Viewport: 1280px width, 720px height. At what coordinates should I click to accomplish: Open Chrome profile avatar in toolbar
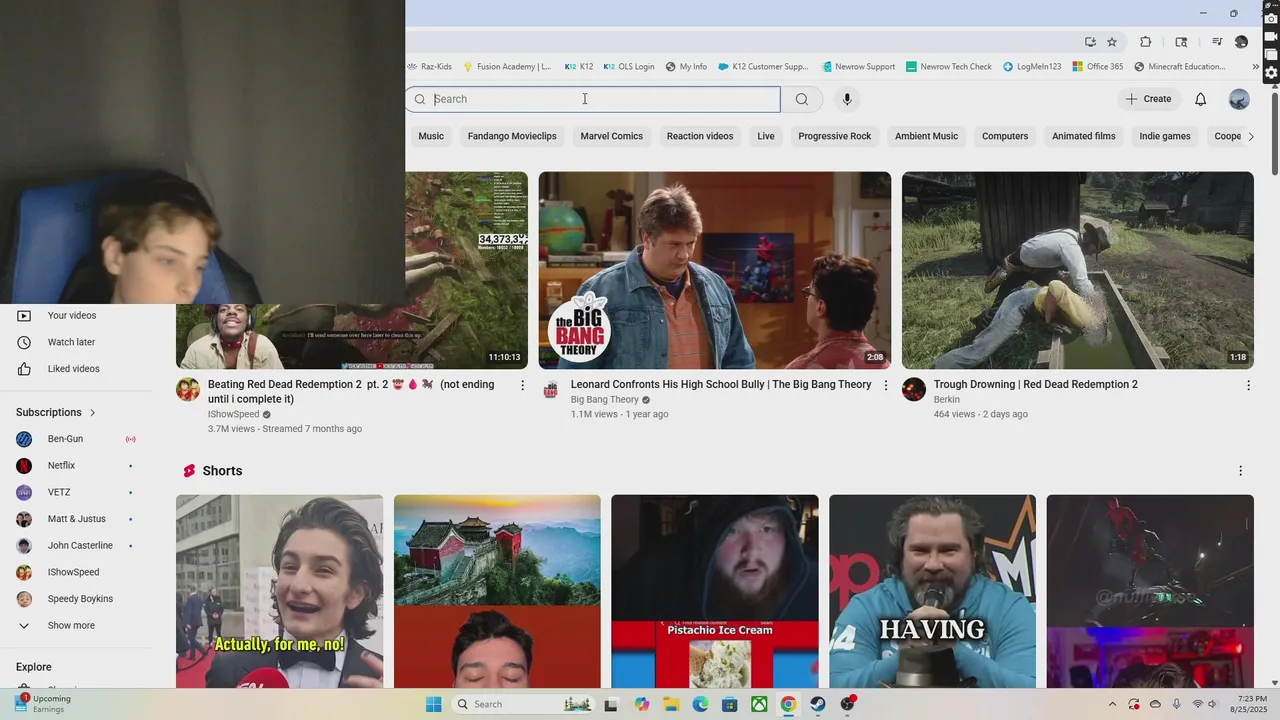(x=1241, y=42)
